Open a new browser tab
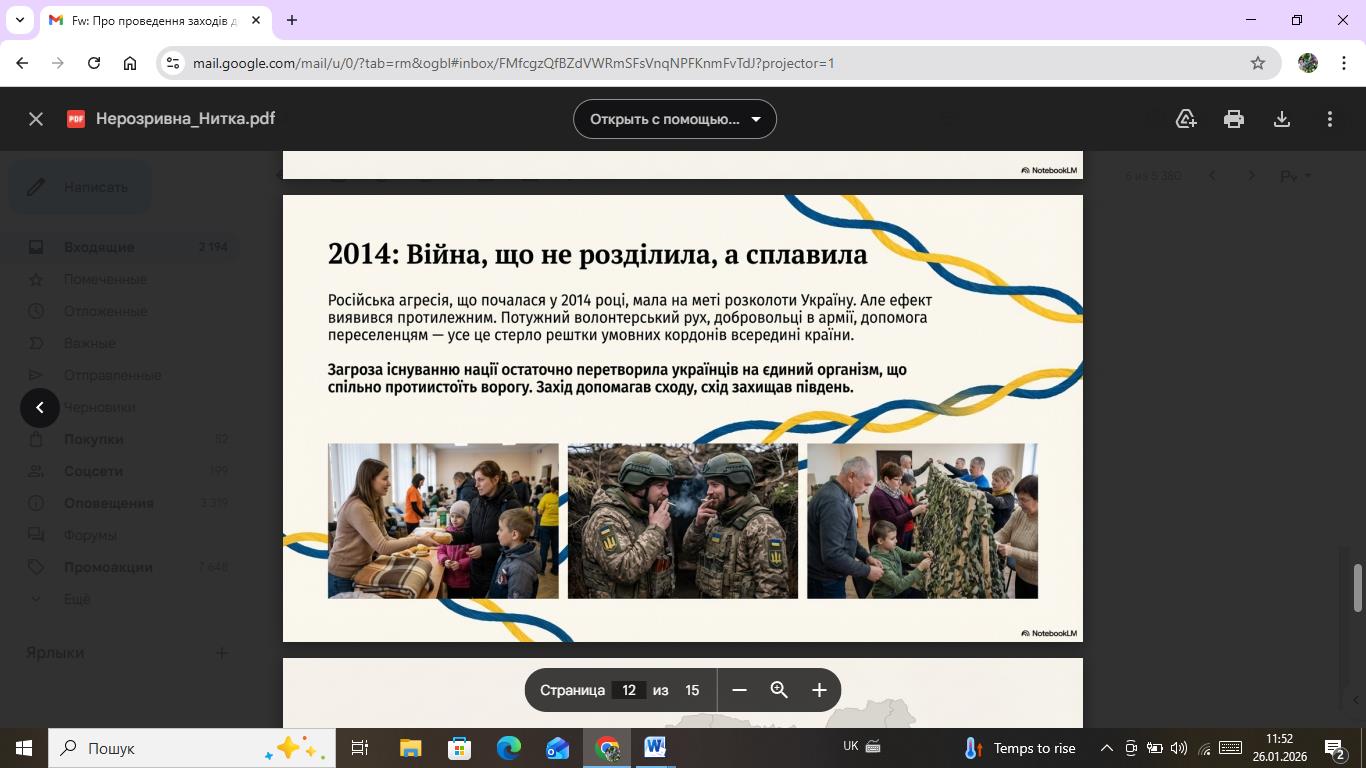This screenshot has height=768, width=1366. click(292, 20)
